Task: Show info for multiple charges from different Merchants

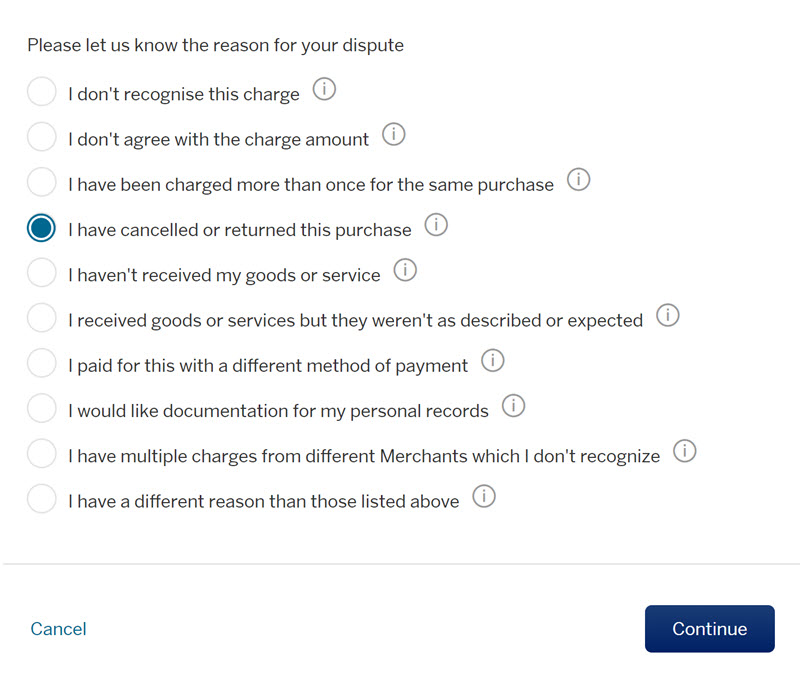Action: pos(684,451)
